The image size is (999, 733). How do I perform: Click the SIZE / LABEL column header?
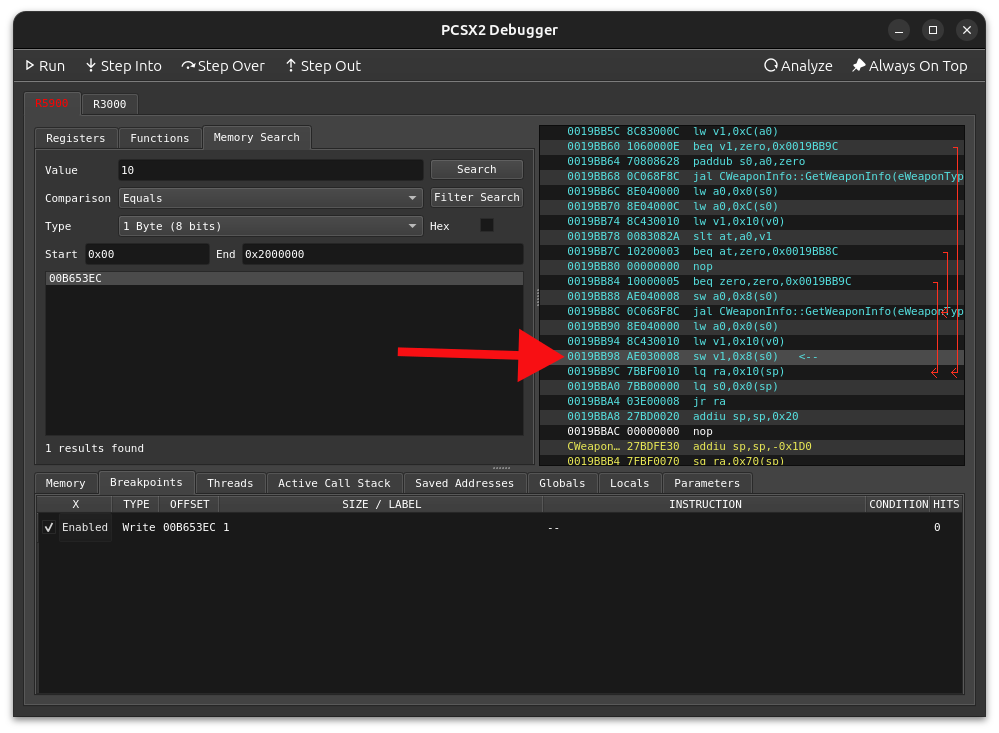point(381,504)
